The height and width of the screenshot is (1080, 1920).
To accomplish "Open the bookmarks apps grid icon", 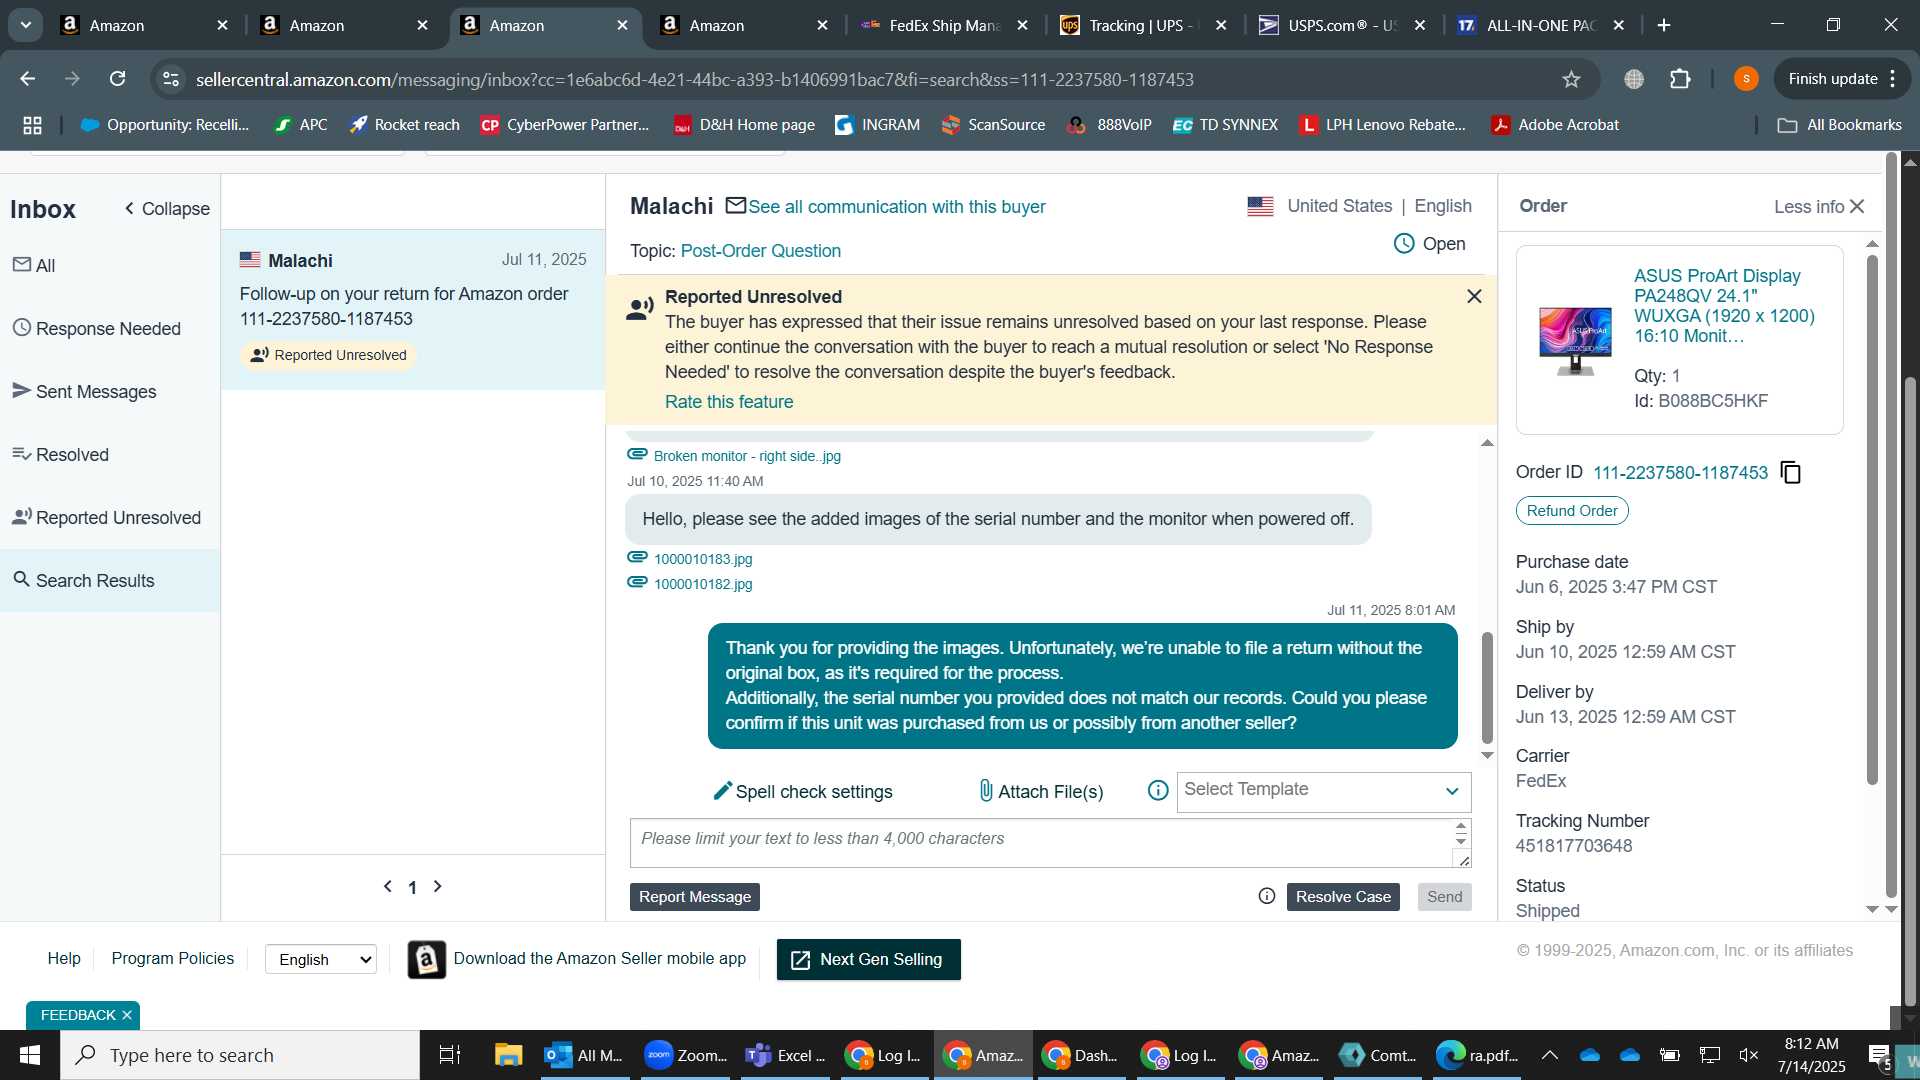I will pos(32,125).
